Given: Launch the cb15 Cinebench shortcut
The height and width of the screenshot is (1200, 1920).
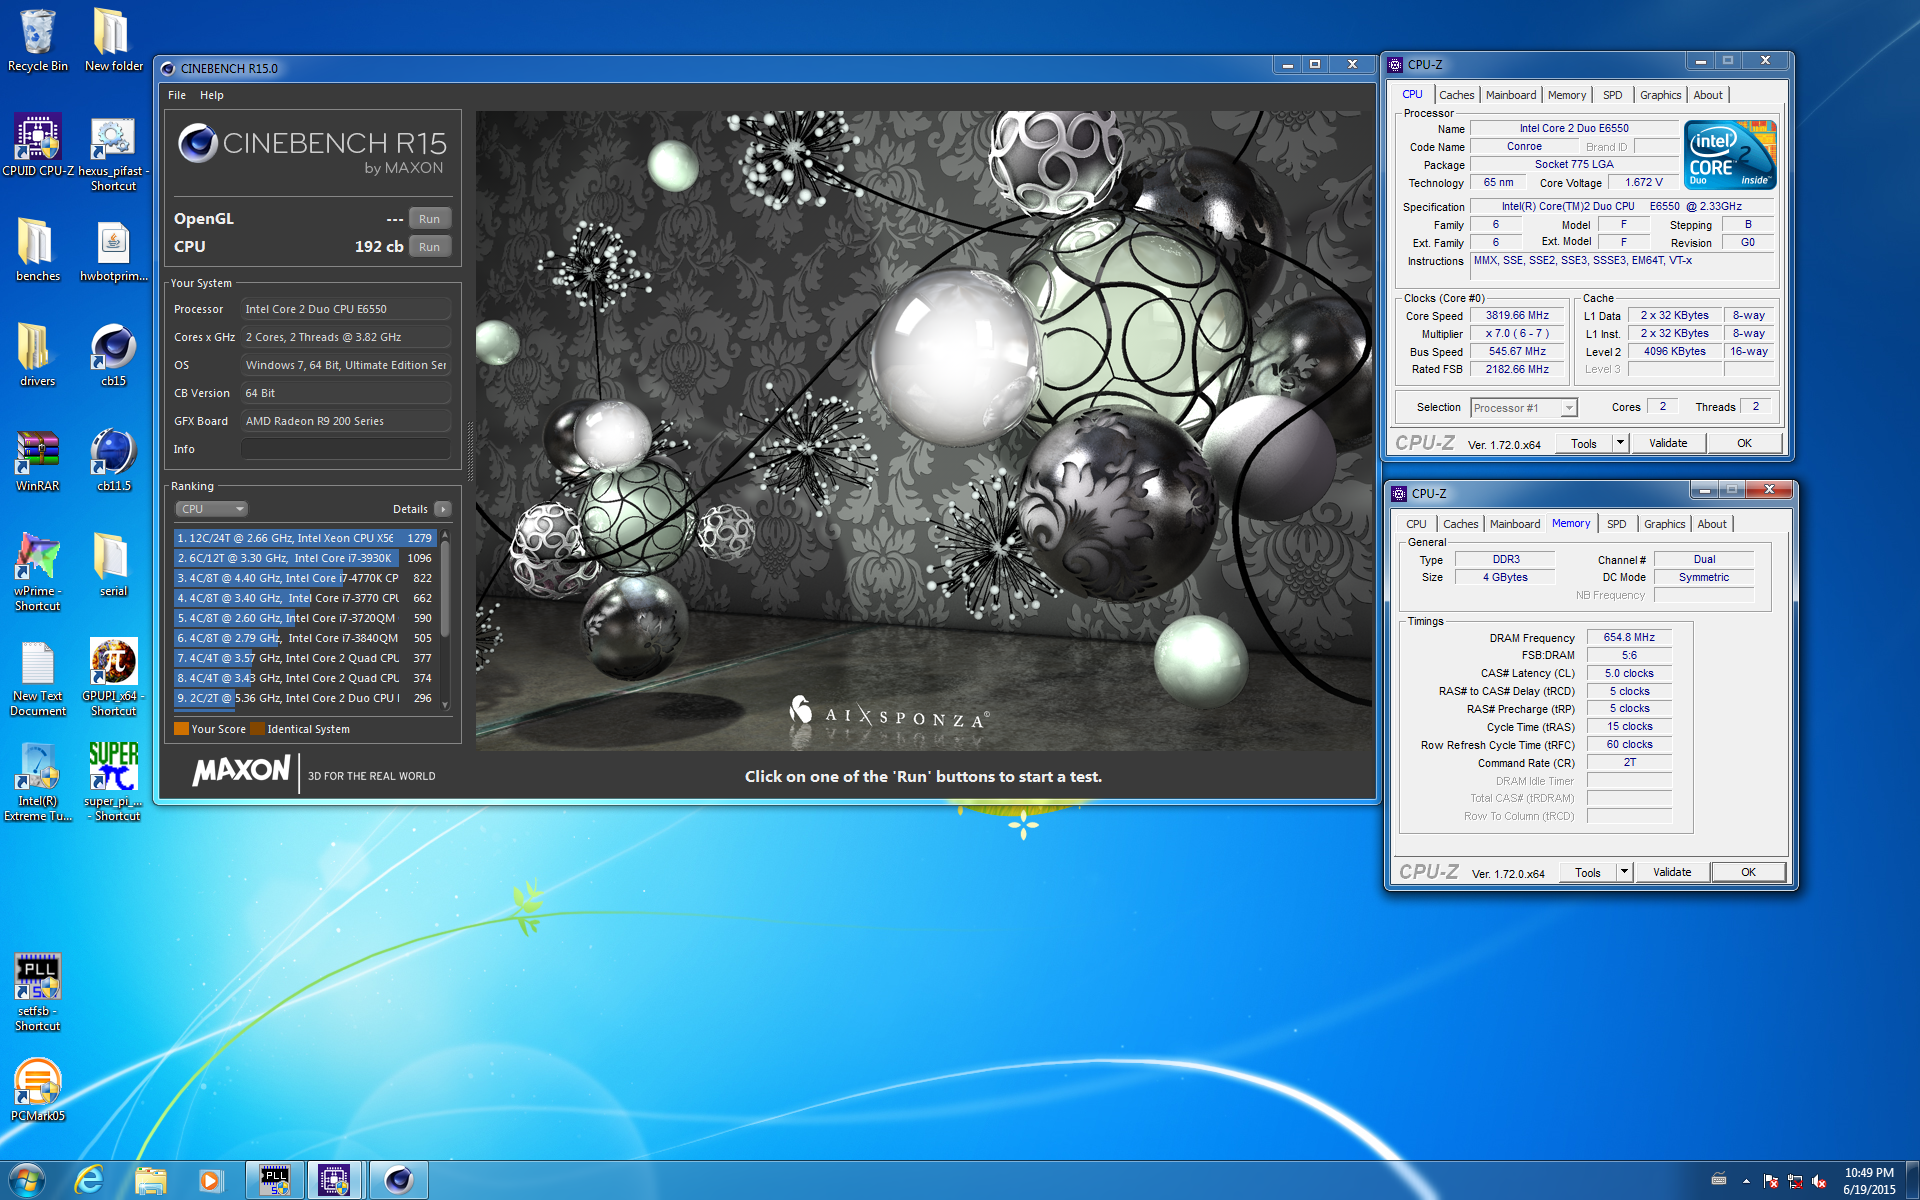Looking at the screenshot, I should tap(113, 355).
